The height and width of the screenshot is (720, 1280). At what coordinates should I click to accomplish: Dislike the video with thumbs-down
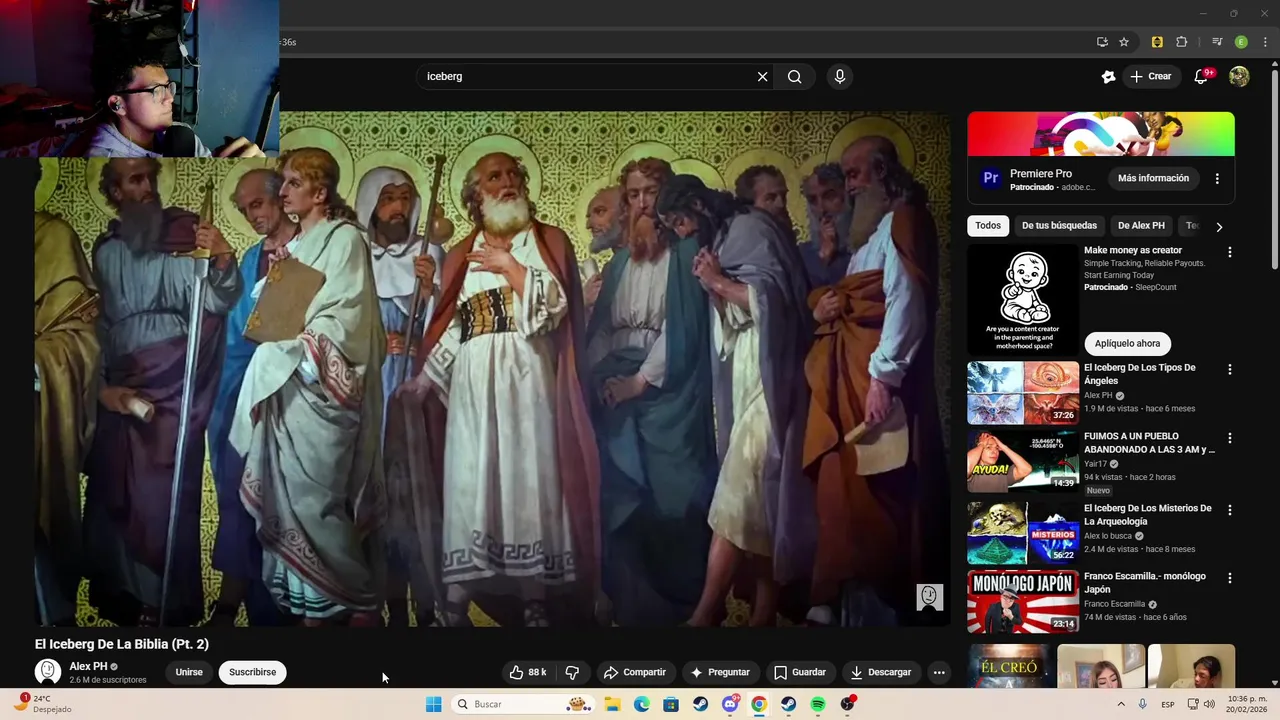(x=572, y=672)
